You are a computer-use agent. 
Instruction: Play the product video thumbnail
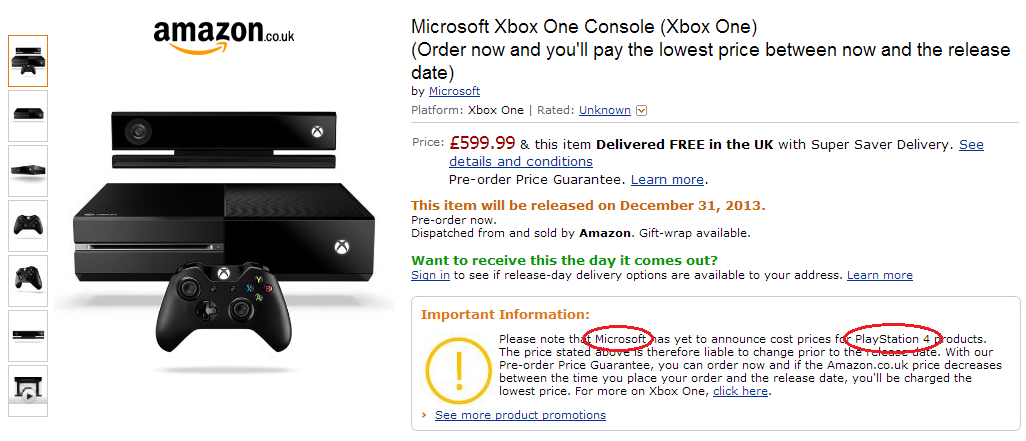(28, 390)
